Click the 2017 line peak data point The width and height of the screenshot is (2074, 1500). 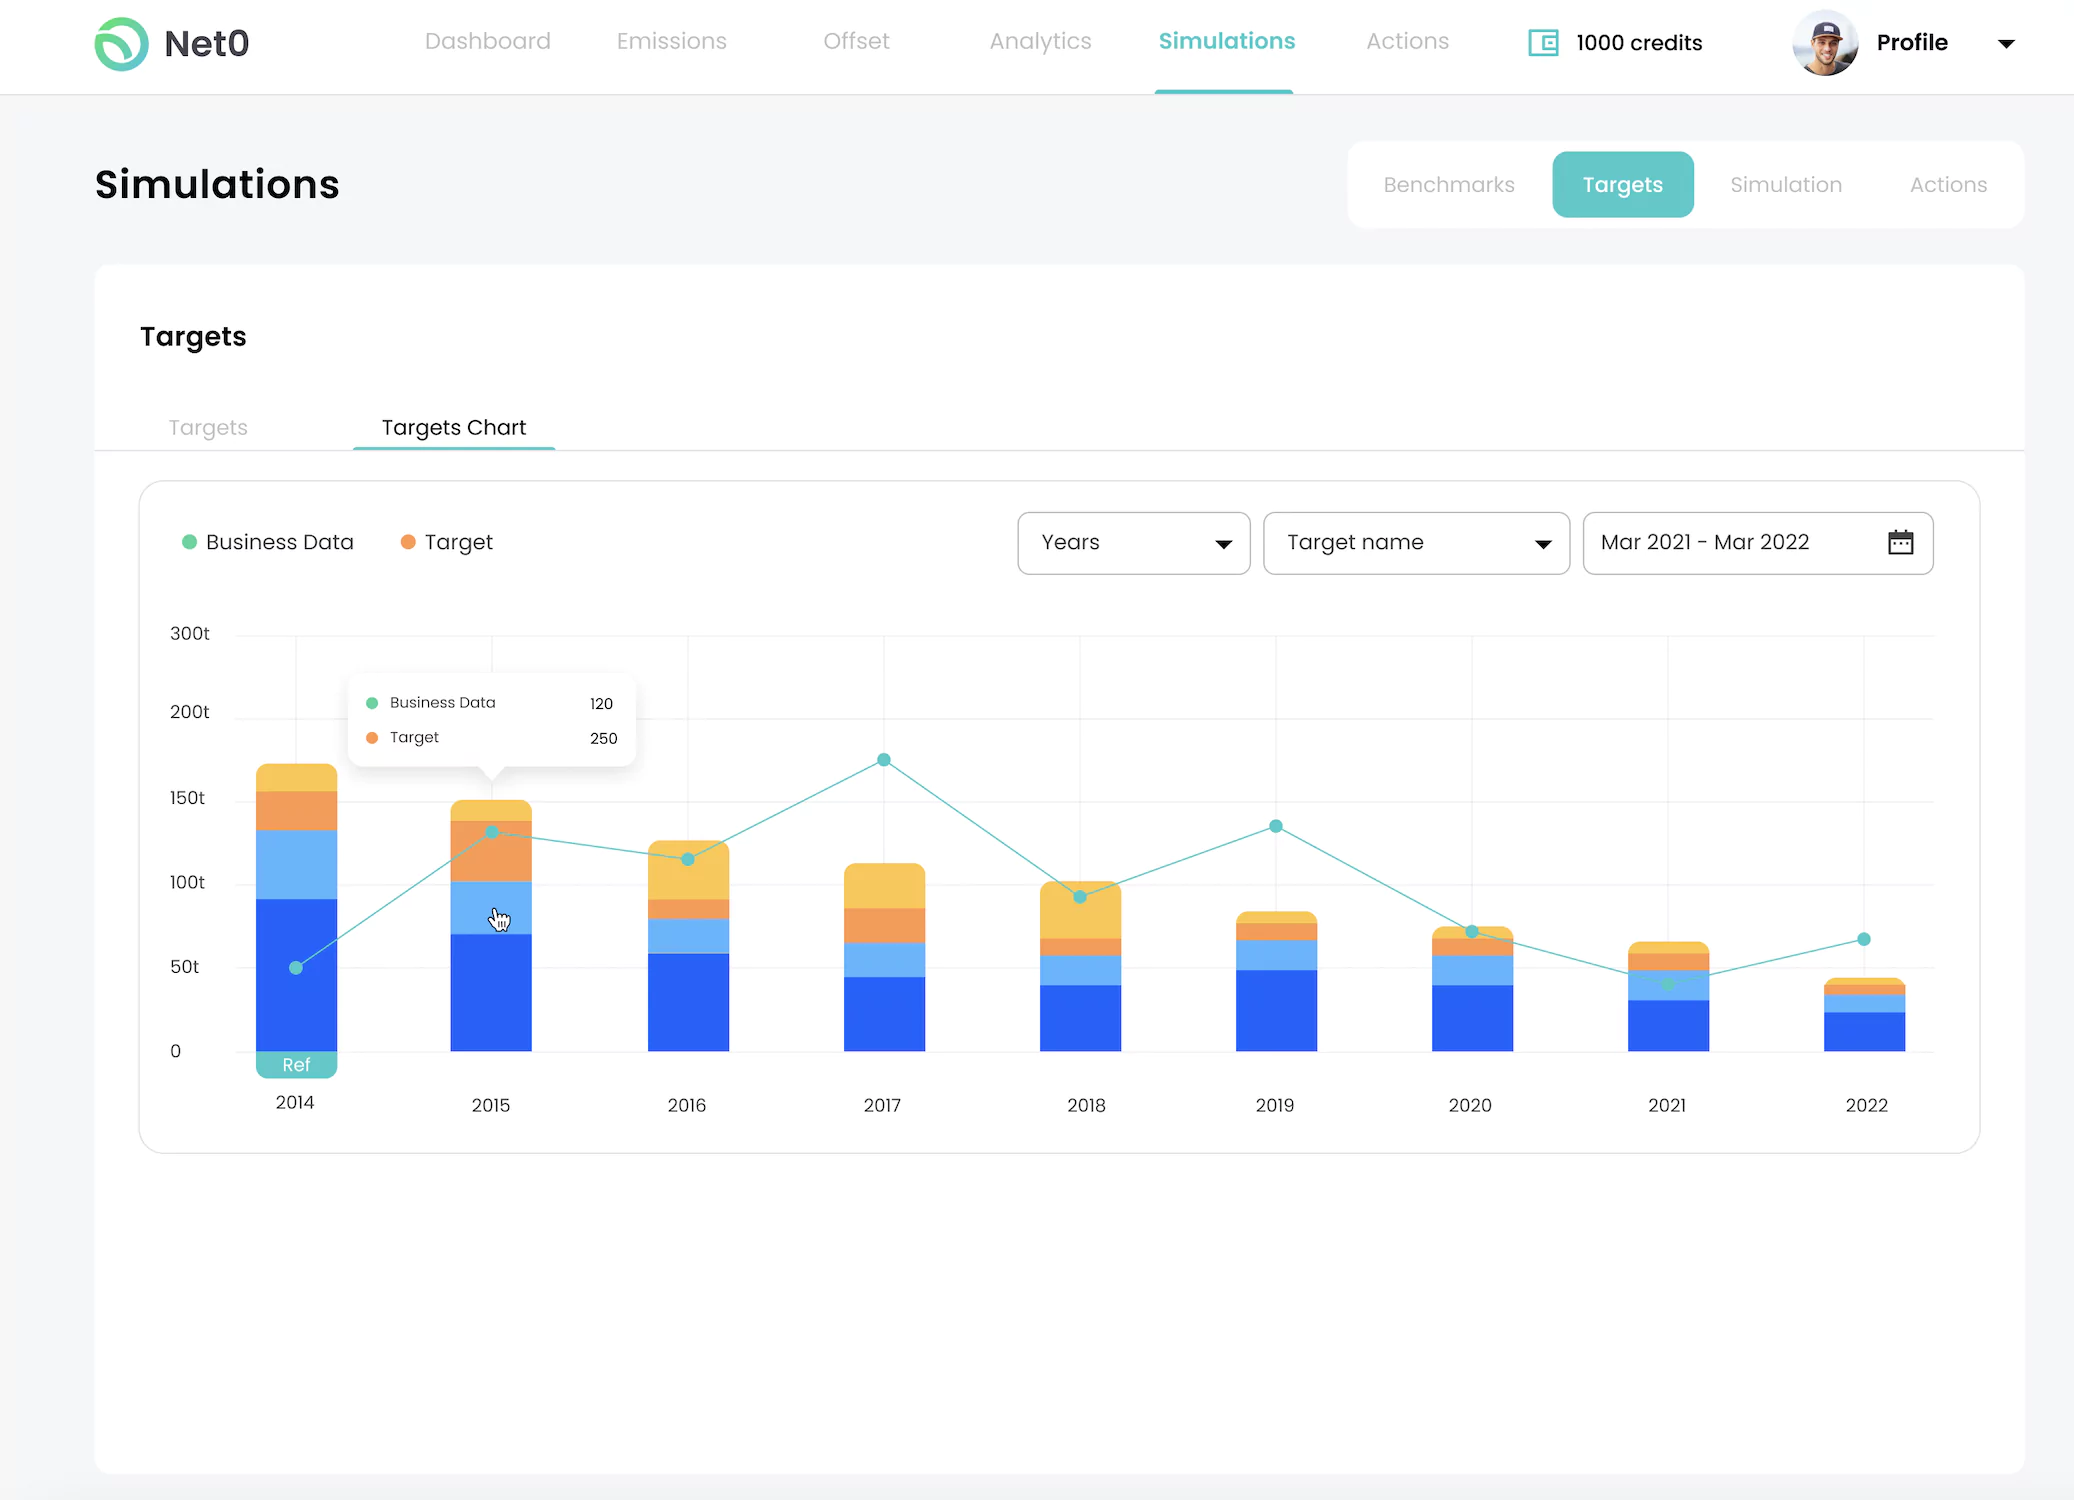click(x=884, y=760)
